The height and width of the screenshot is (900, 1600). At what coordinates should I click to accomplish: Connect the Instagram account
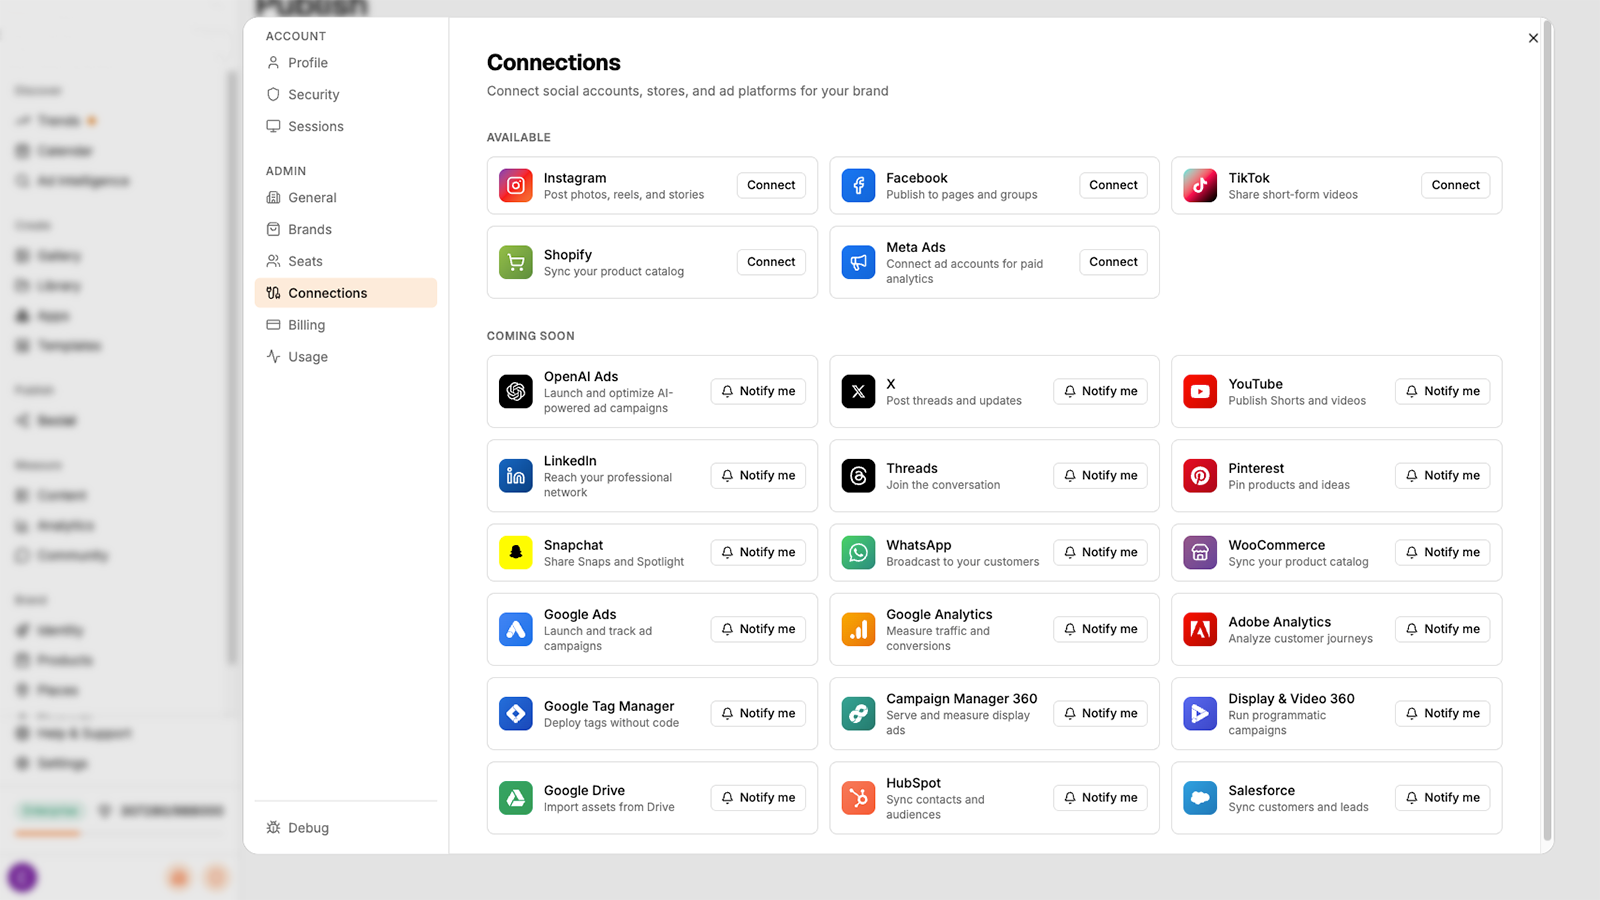coord(771,185)
